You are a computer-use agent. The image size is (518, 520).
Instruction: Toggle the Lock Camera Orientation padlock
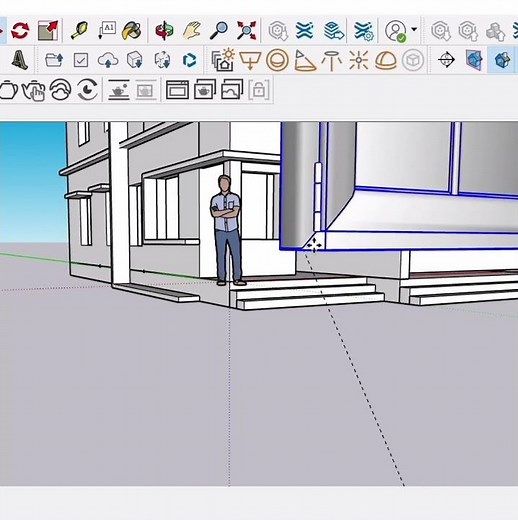tap(259, 89)
